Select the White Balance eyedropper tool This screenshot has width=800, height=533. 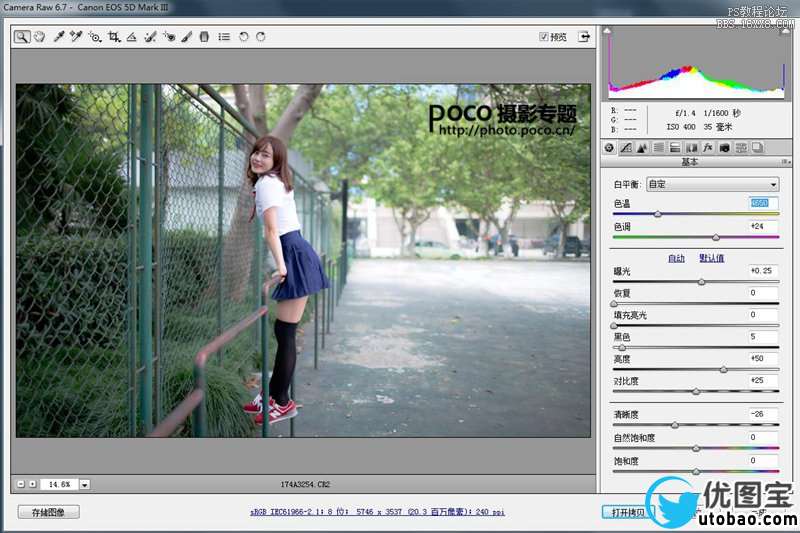click(x=59, y=37)
